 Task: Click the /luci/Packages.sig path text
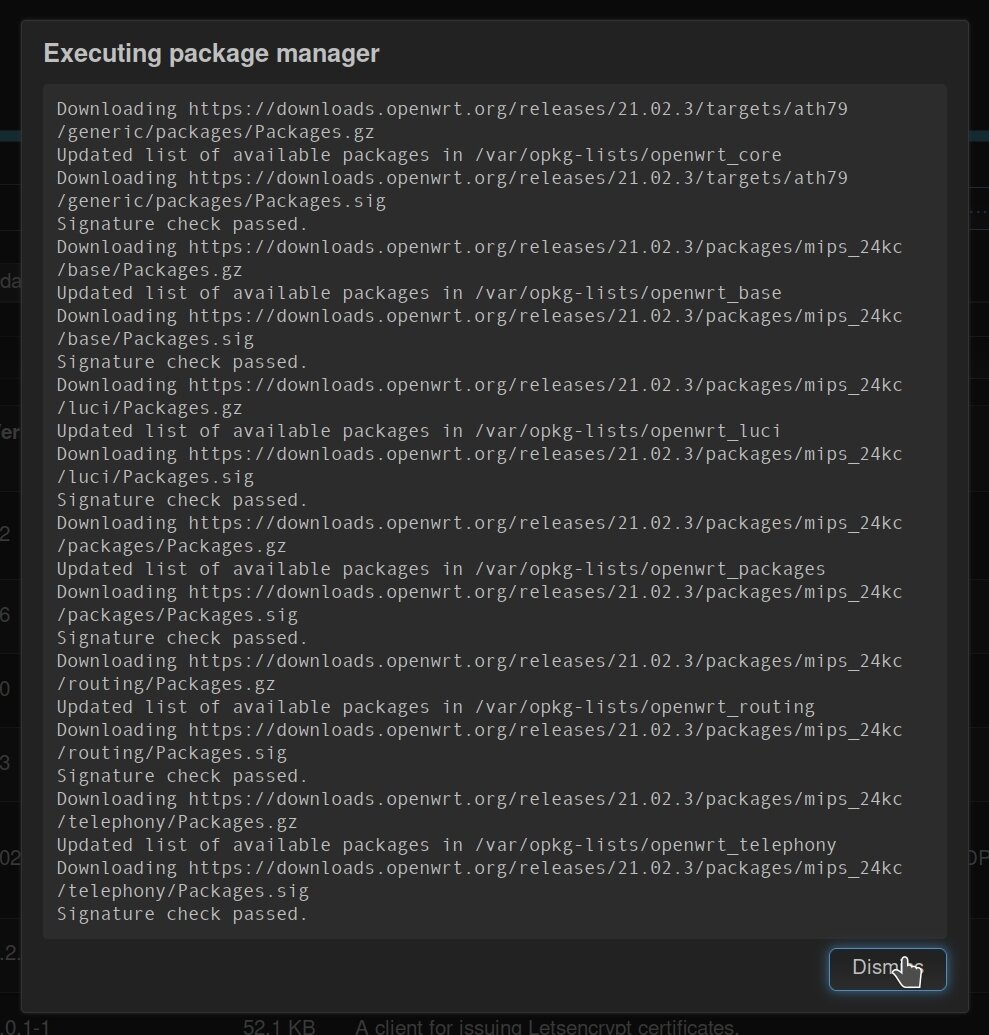[x=155, y=477]
